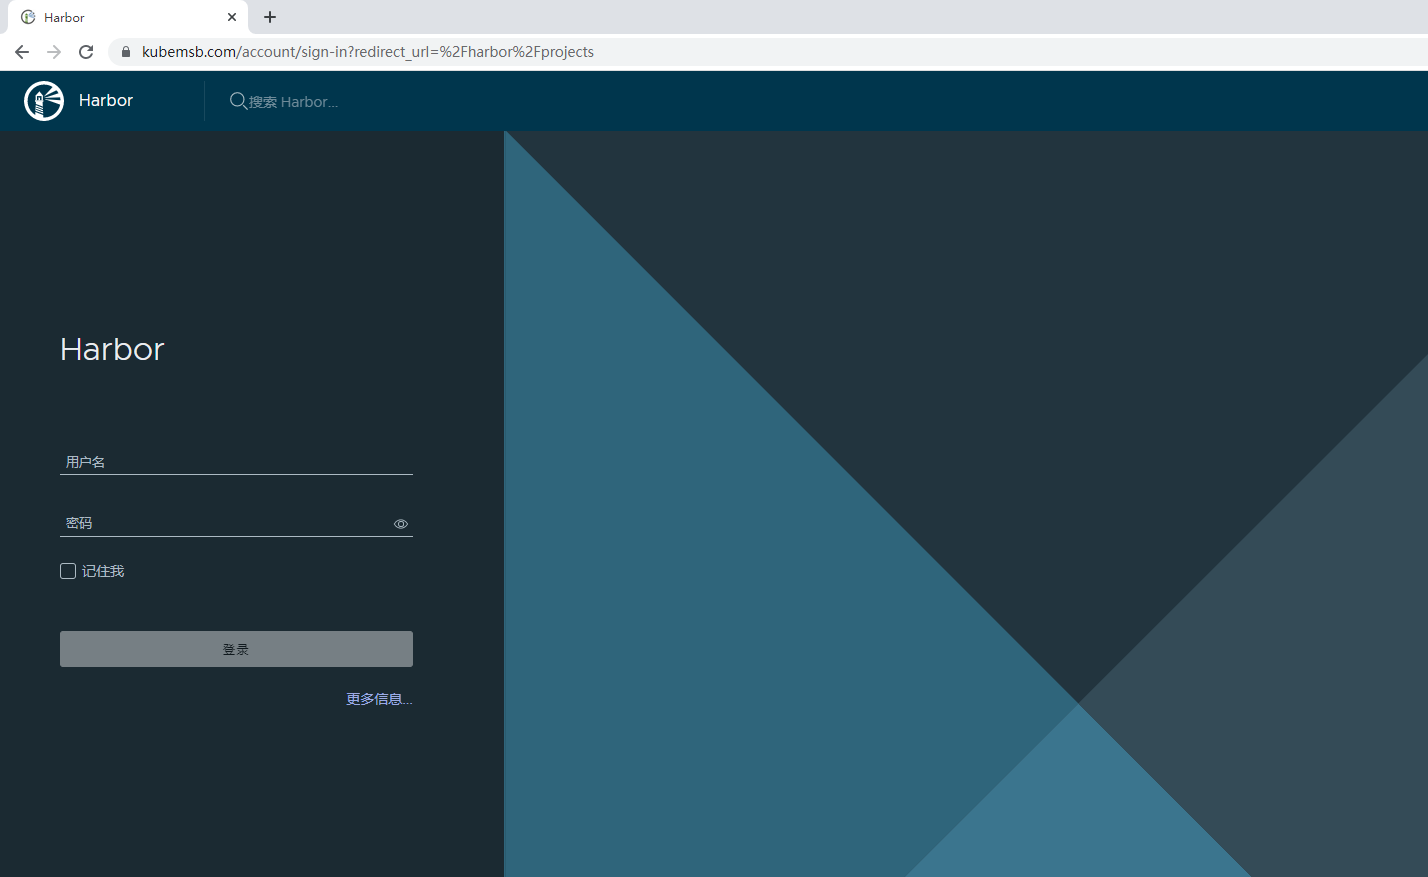Go back with browser back arrow
This screenshot has height=877, width=1428.
(22, 52)
